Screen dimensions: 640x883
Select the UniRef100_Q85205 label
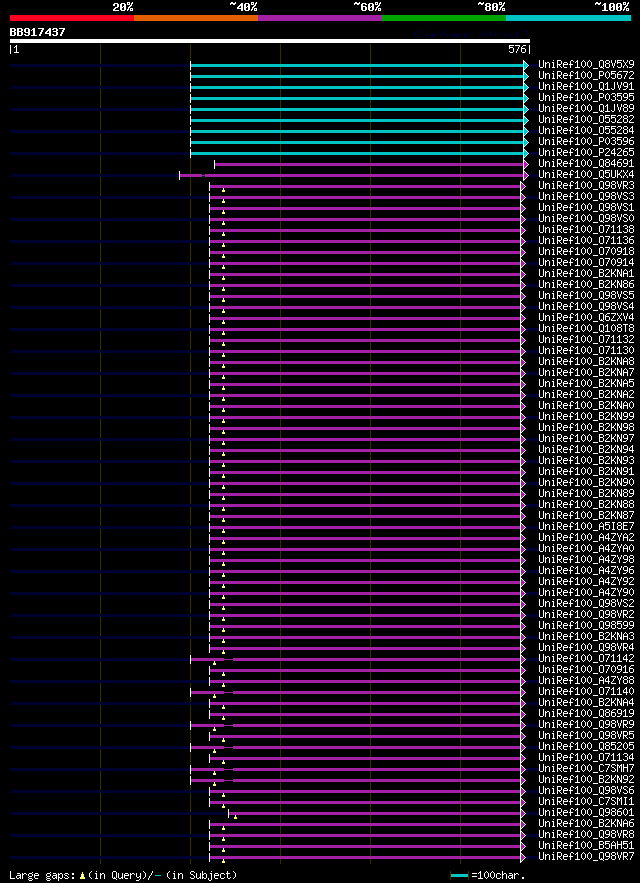pyautogui.click(x=586, y=747)
